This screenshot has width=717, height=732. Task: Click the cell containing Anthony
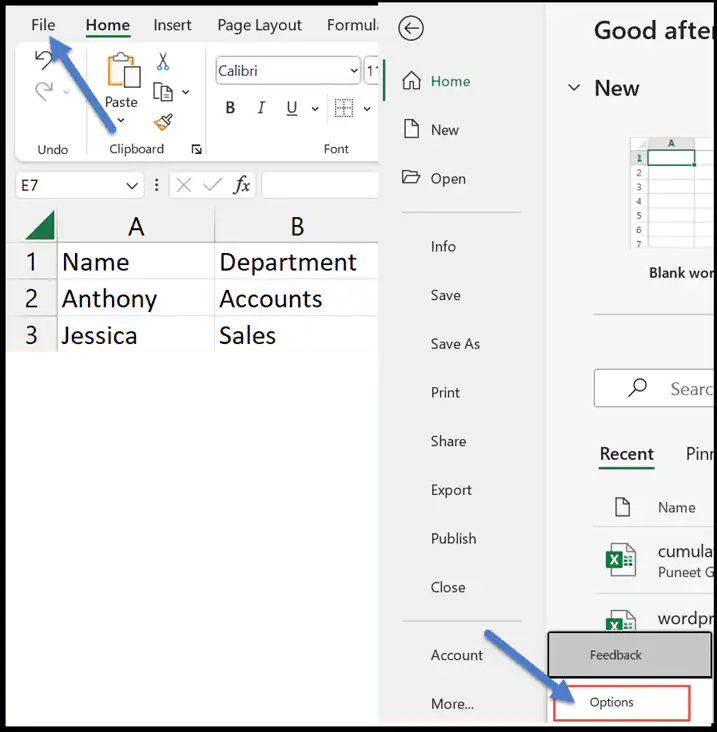tap(136, 298)
